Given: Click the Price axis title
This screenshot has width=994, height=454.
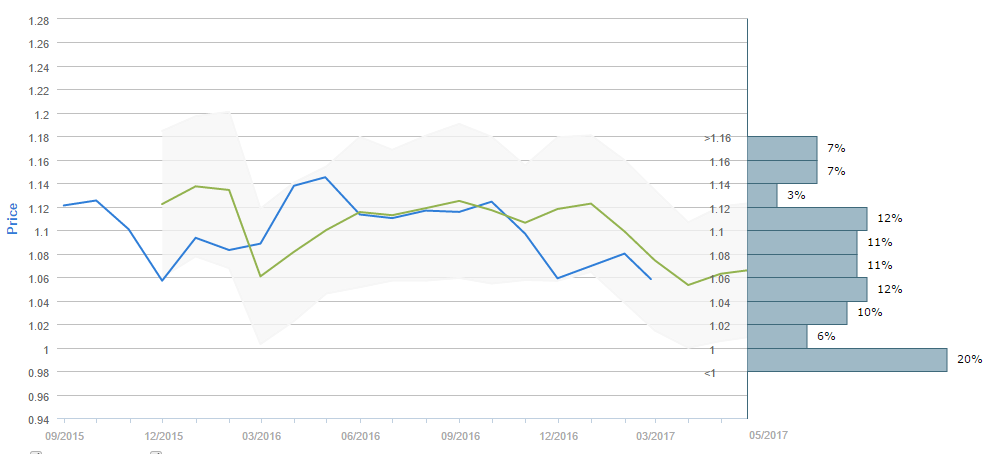Looking at the screenshot, I should tap(13, 217).
